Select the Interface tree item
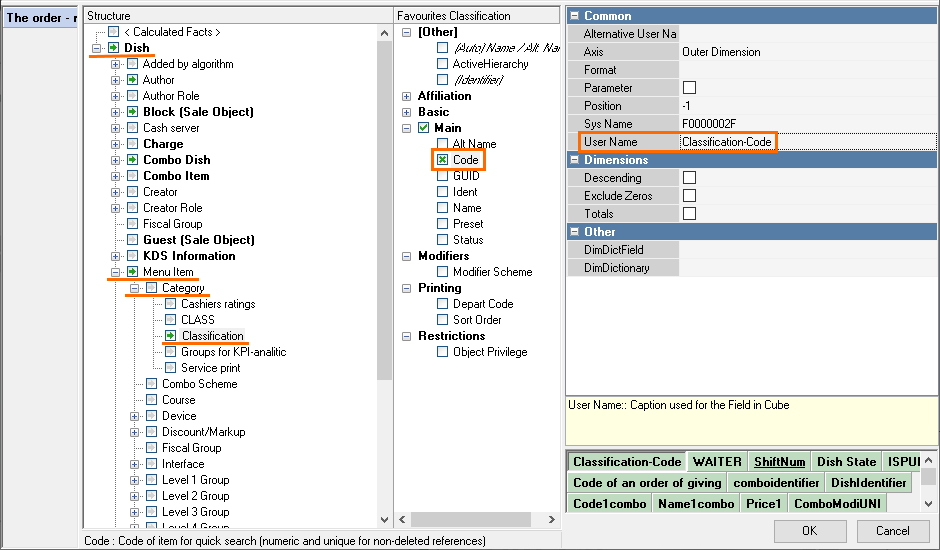Image resolution: width=940 pixels, height=550 pixels. (x=183, y=464)
